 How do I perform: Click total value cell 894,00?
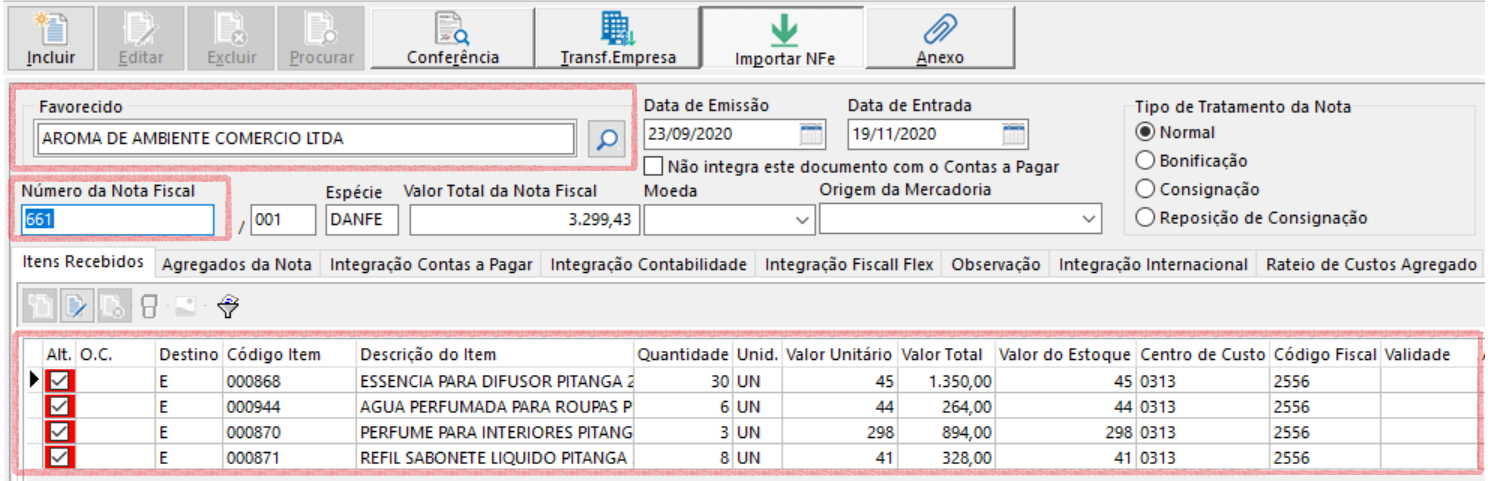click(946, 432)
